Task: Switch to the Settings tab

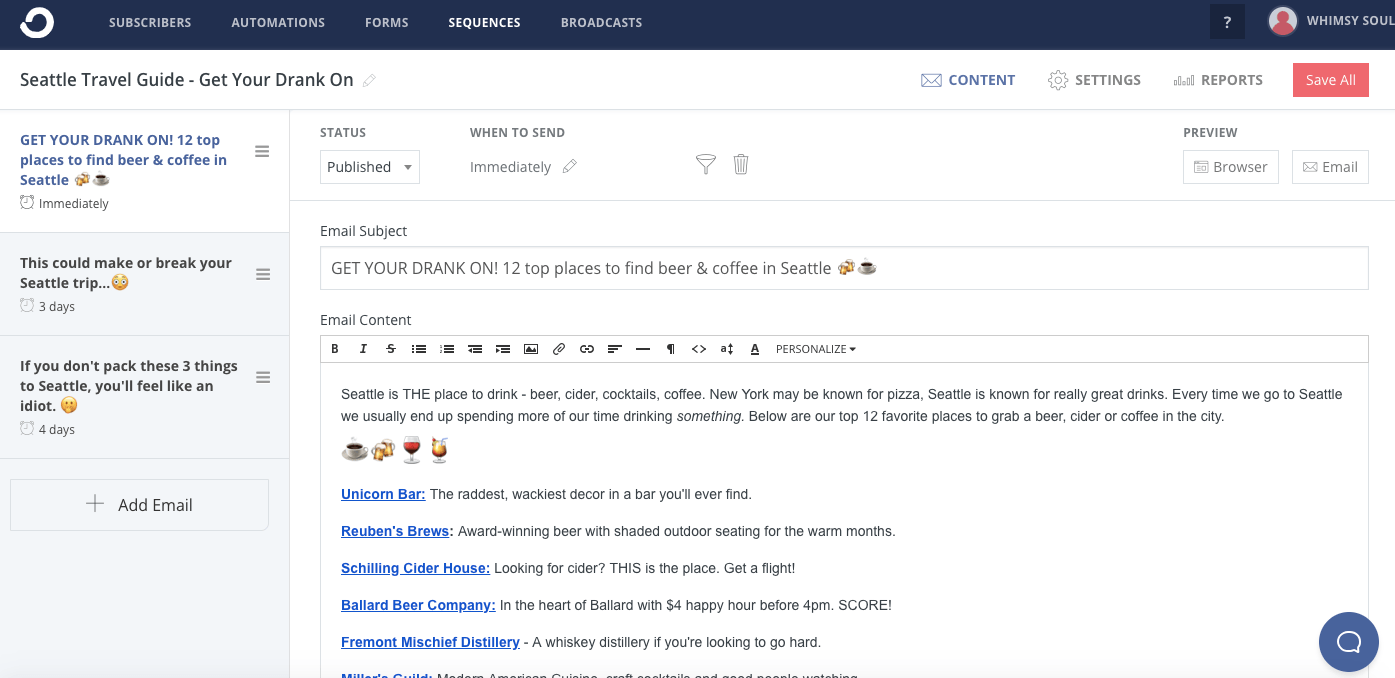Action: click(x=1094, y=80)
